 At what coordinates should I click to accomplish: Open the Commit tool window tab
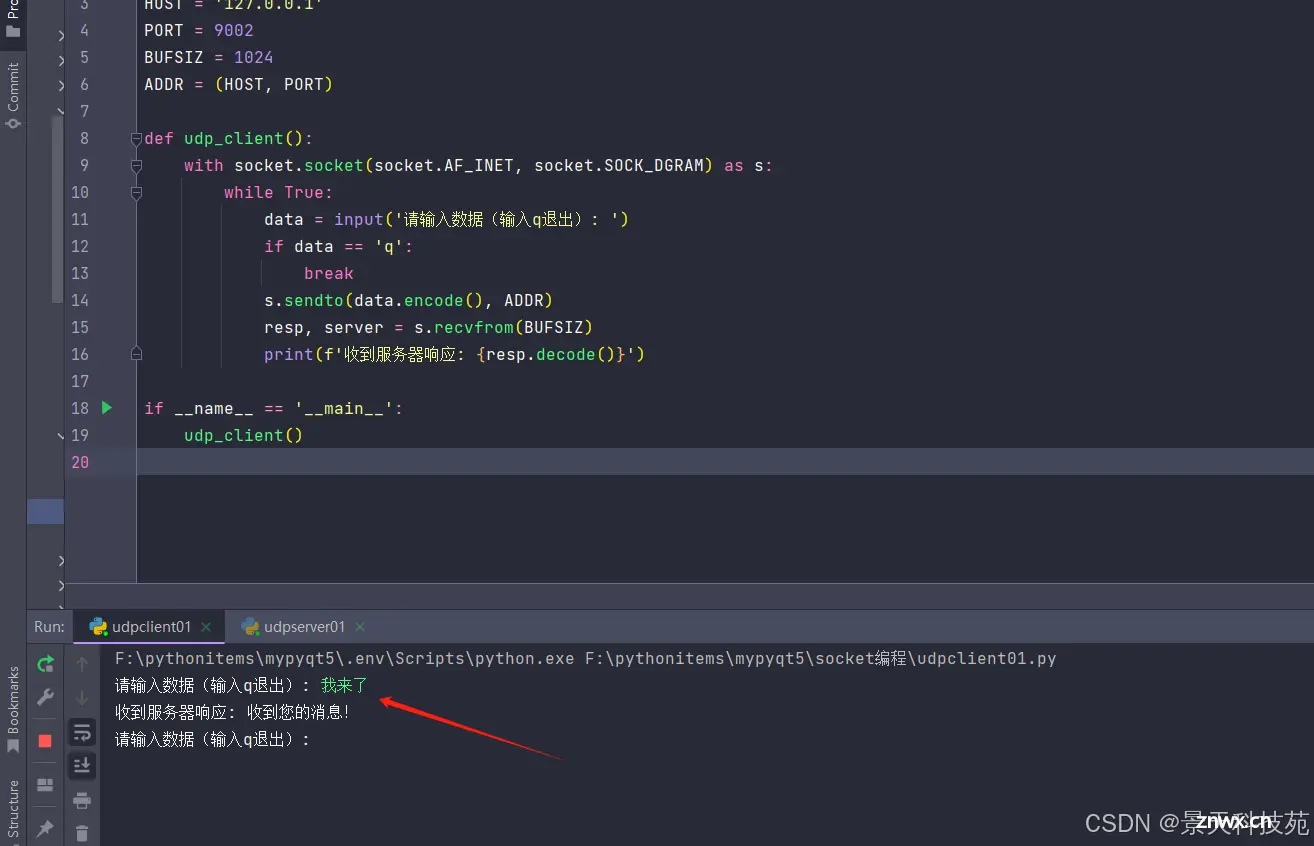(x=13, y=96)
